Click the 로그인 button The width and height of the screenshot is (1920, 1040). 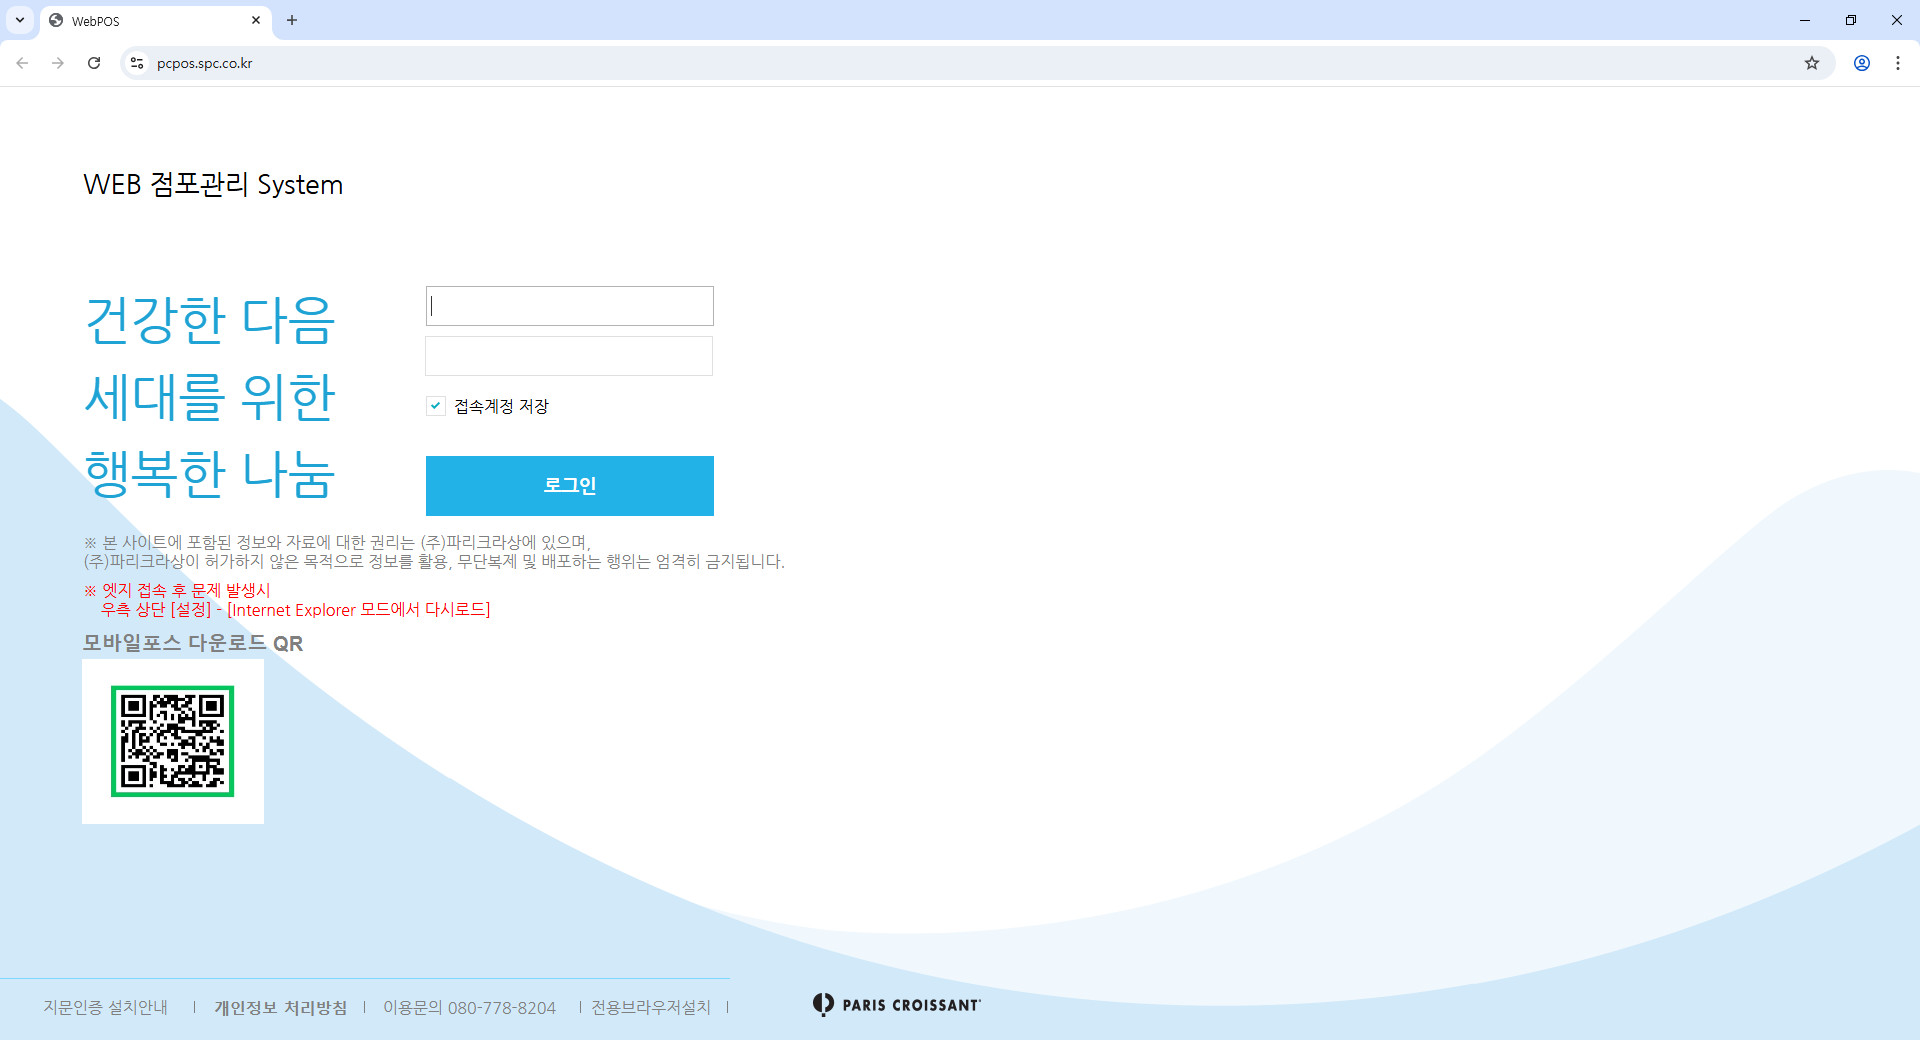pos(570,486)
